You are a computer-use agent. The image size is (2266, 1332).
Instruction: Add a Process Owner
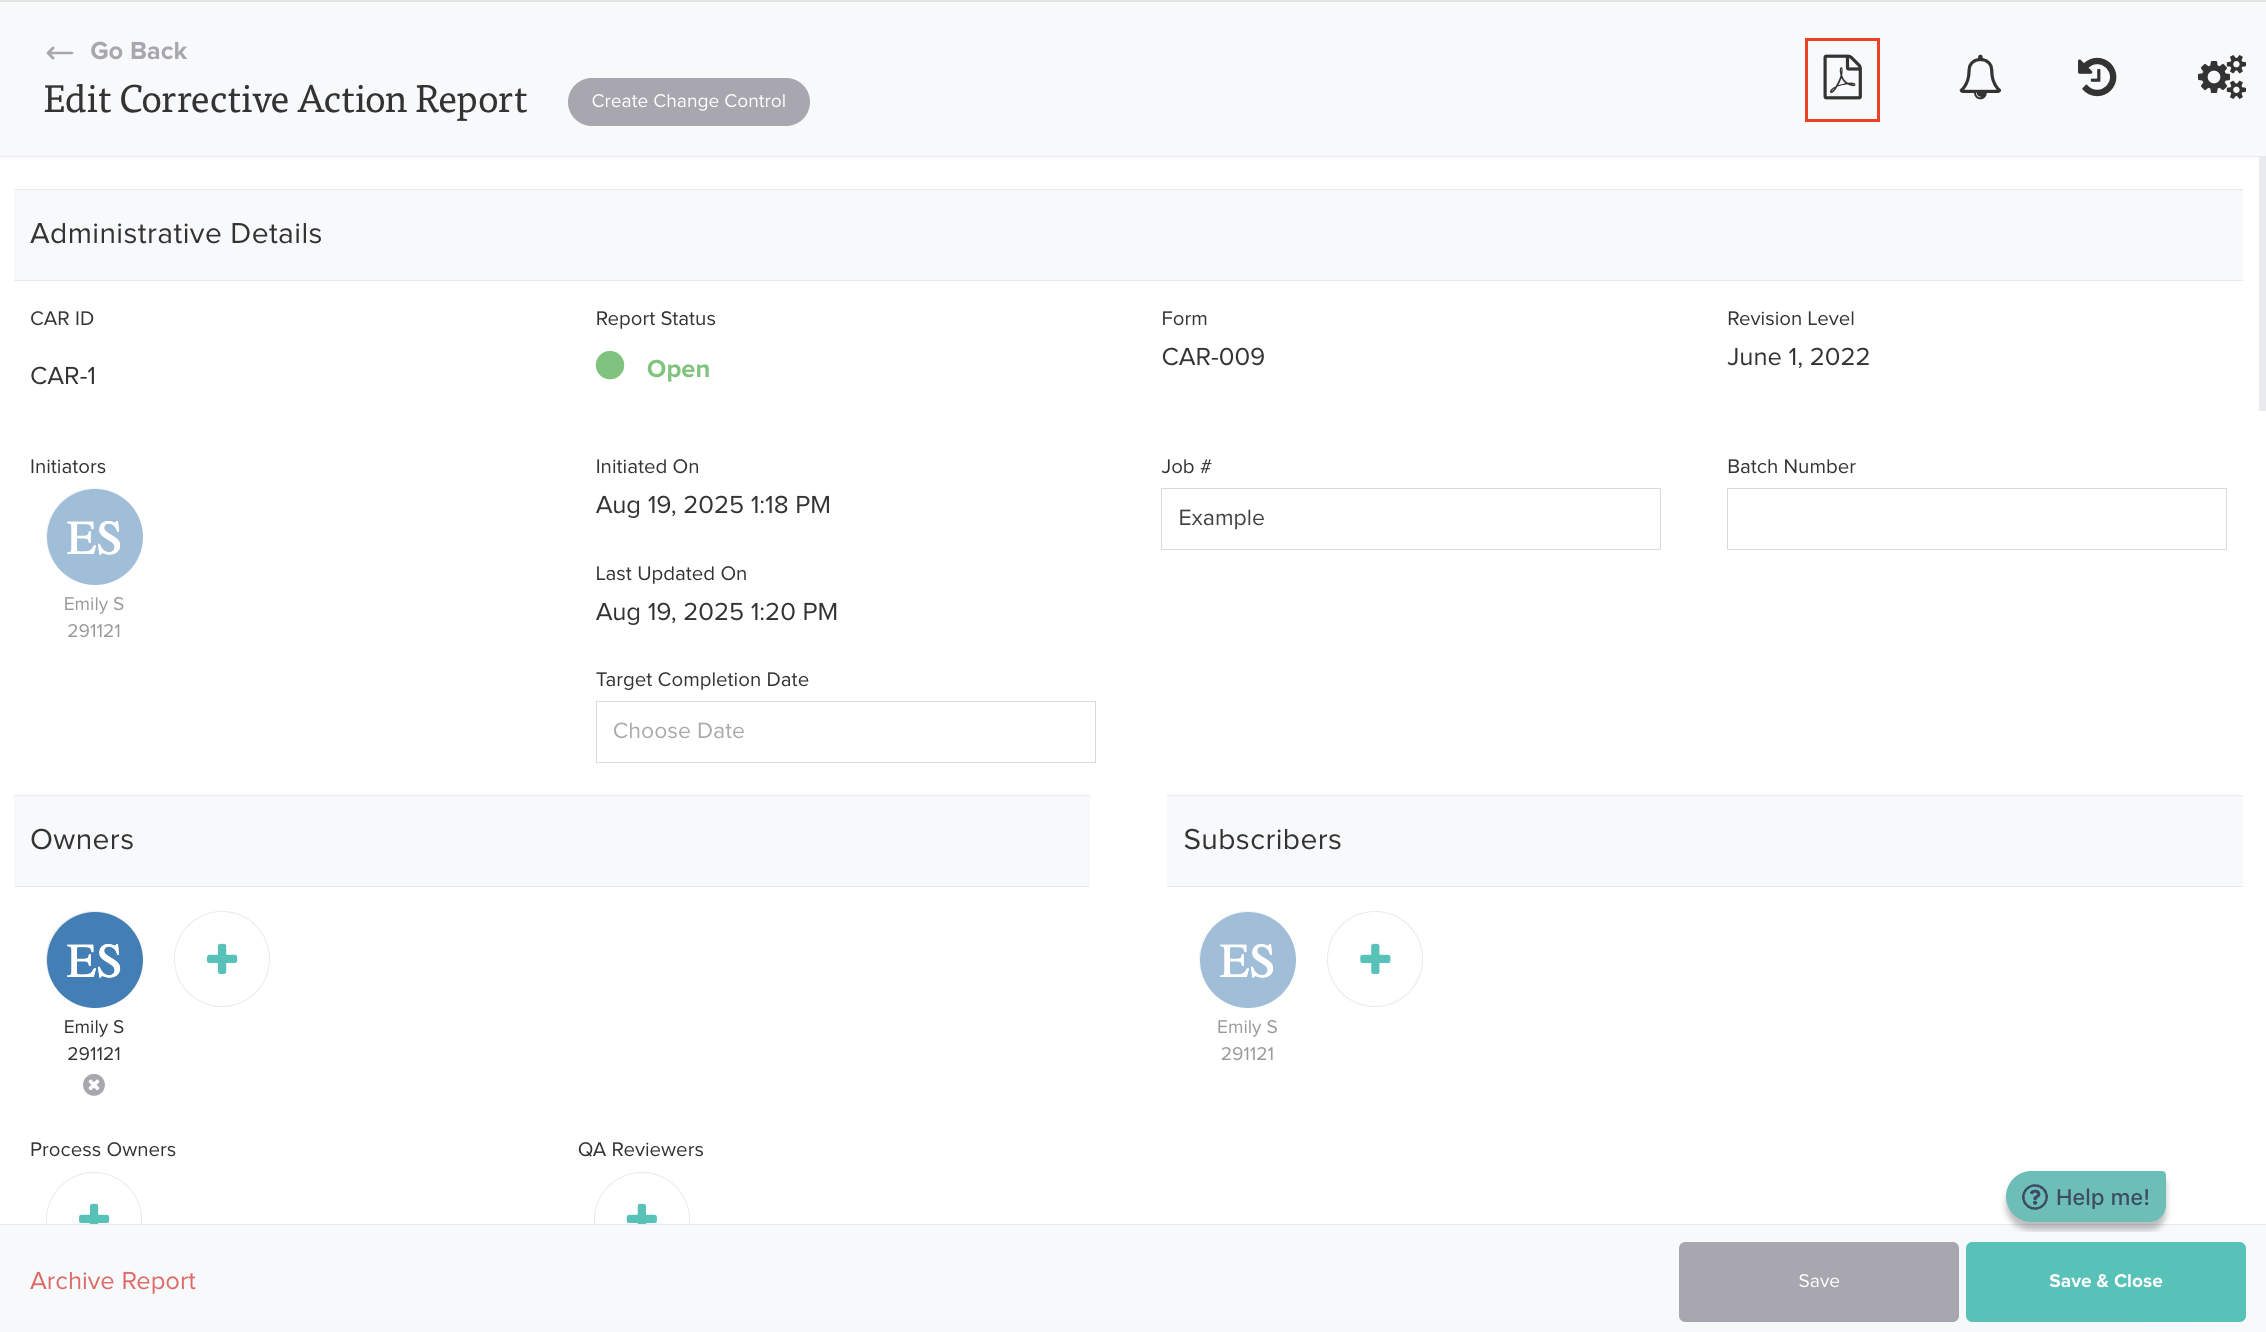click(94, 1211)
